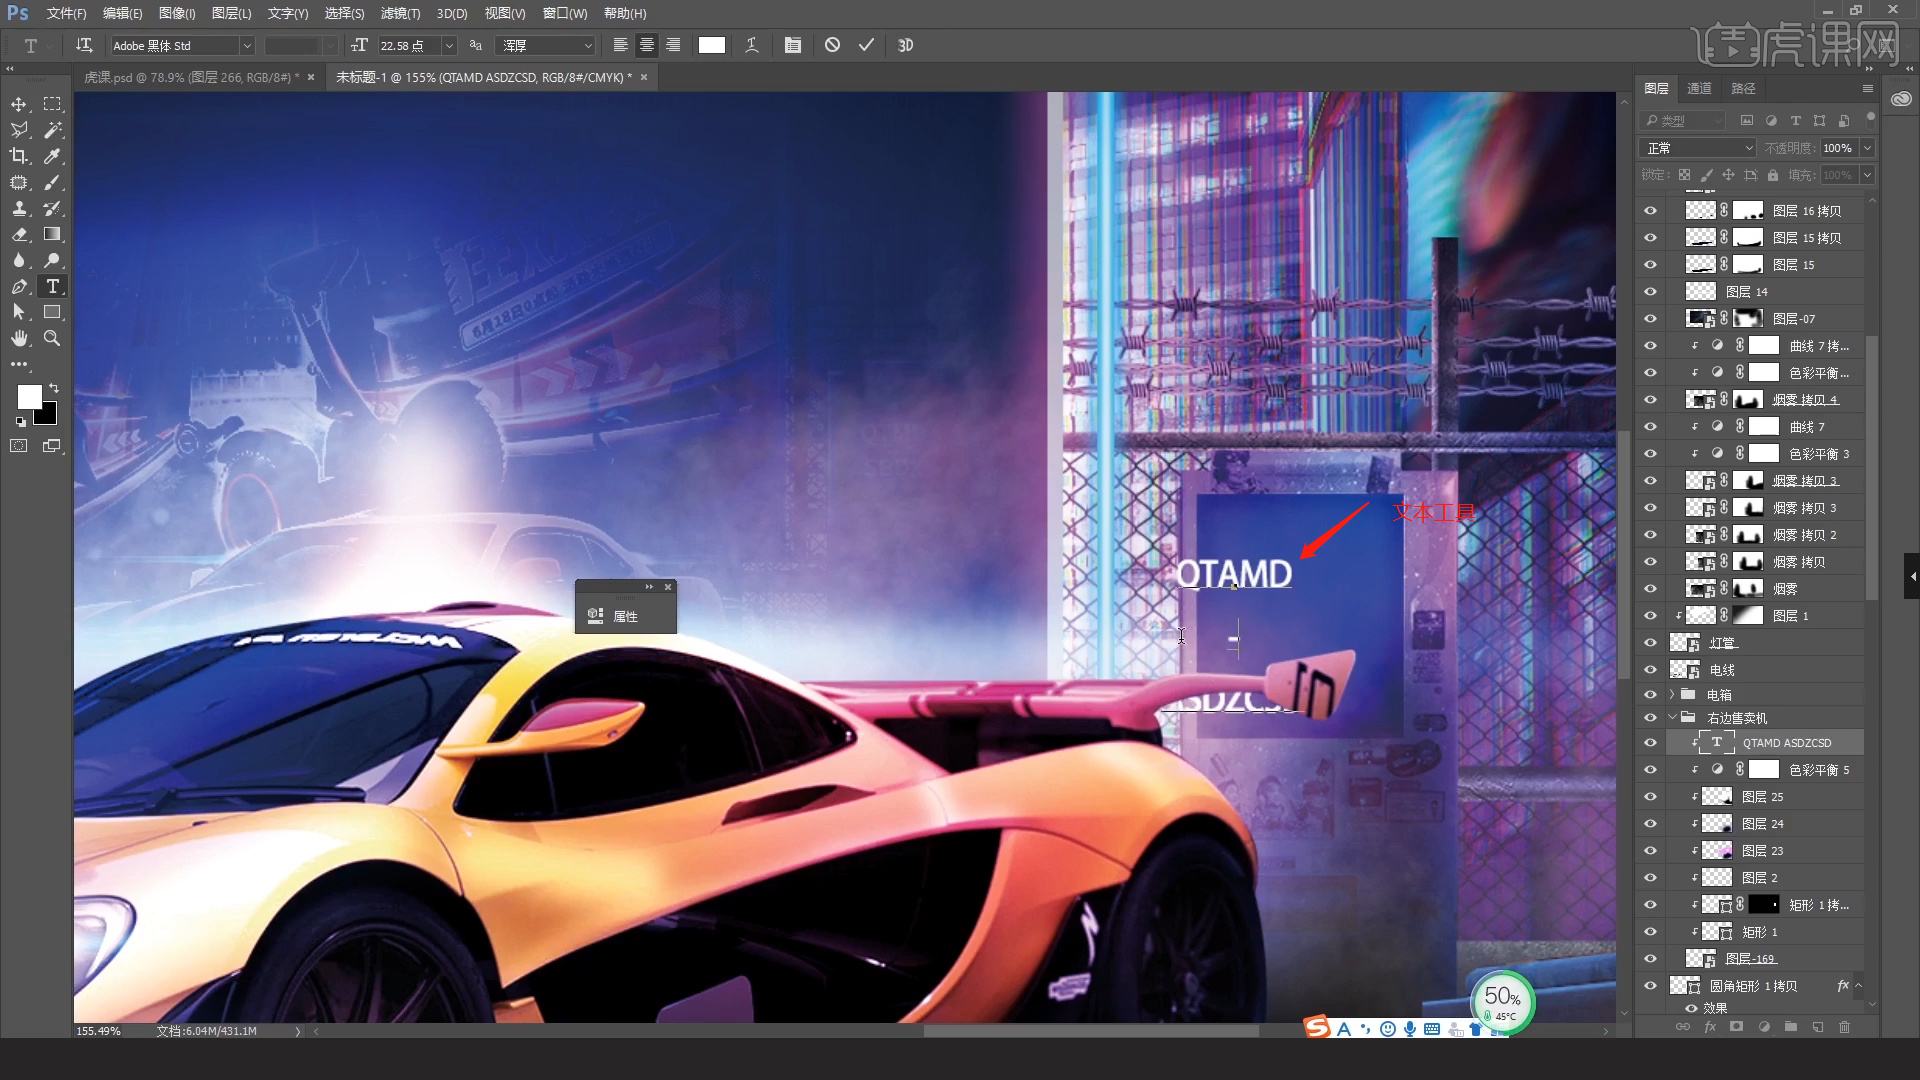Cancel text edit with circle-slash icon
The image size is (1920, 1080).
(832, 45)
